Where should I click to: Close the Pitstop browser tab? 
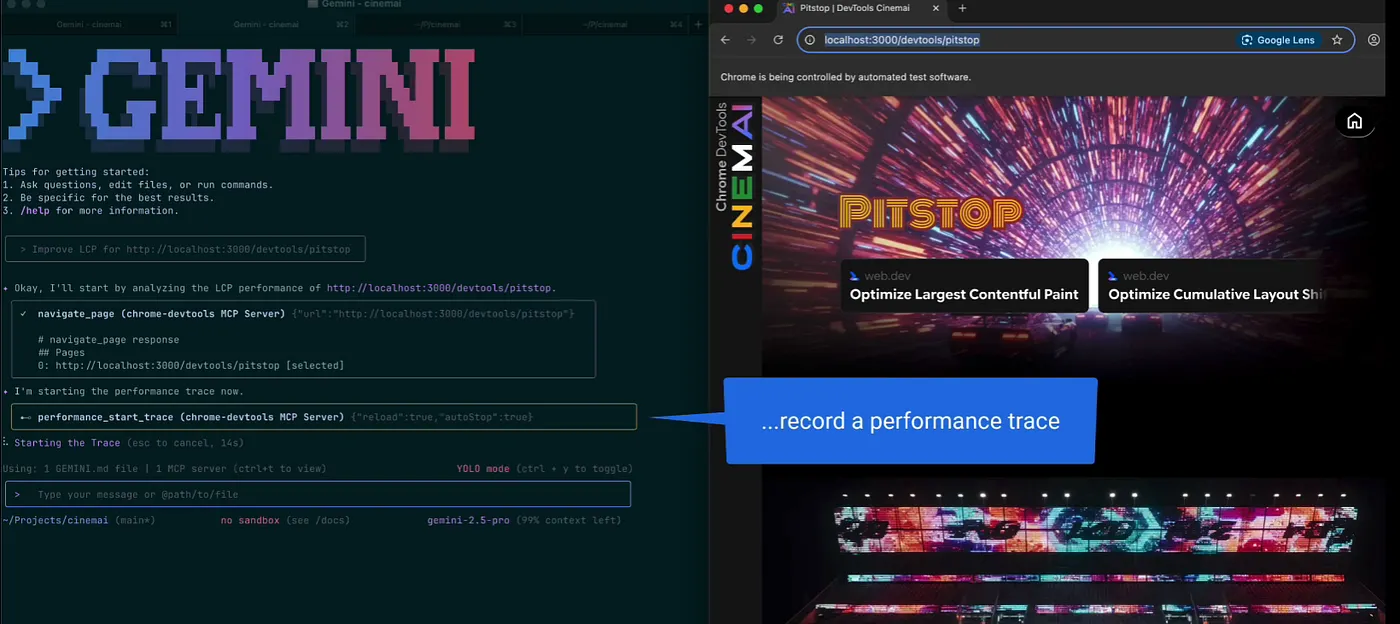click(x=937, y=8)
